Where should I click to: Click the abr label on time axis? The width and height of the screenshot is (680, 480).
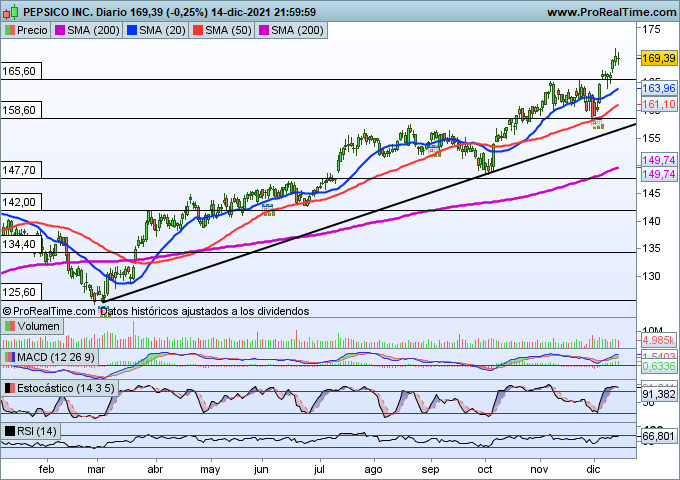(x=155, y=469)
